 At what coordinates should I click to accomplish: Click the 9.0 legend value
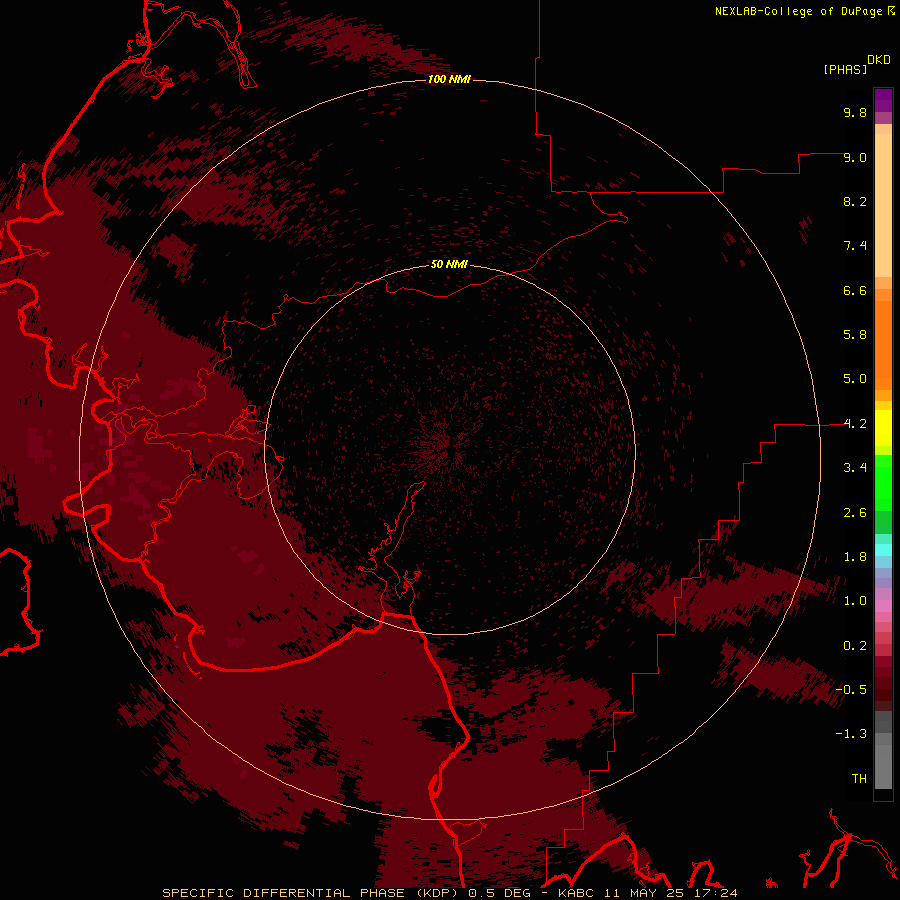[x=855, y=157]
